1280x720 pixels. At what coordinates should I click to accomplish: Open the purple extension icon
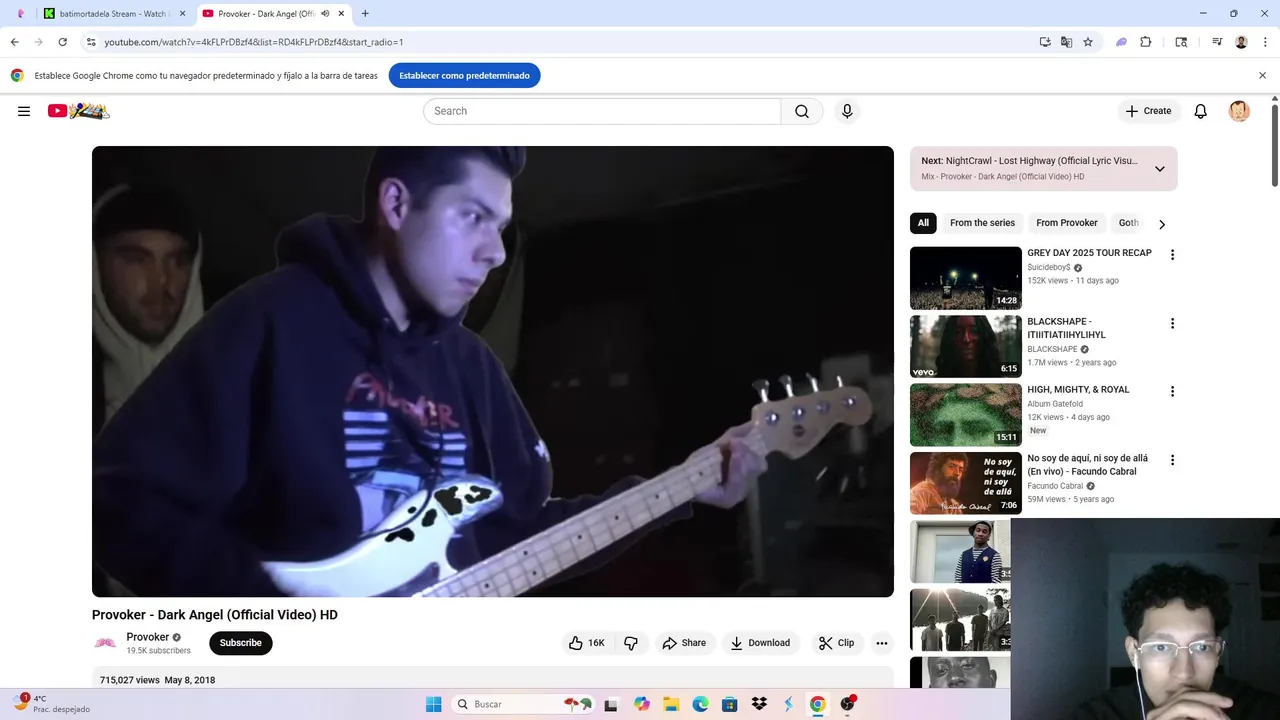pos(1122,42)
